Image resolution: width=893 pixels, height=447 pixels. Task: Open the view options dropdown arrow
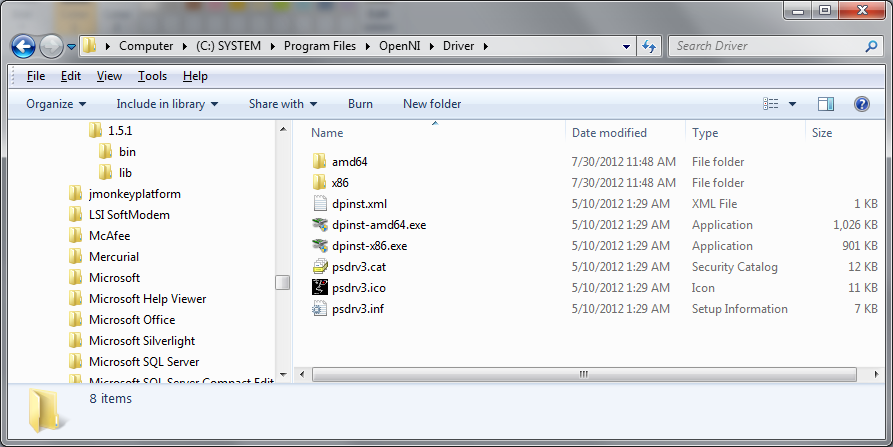(x=792, y=104)
